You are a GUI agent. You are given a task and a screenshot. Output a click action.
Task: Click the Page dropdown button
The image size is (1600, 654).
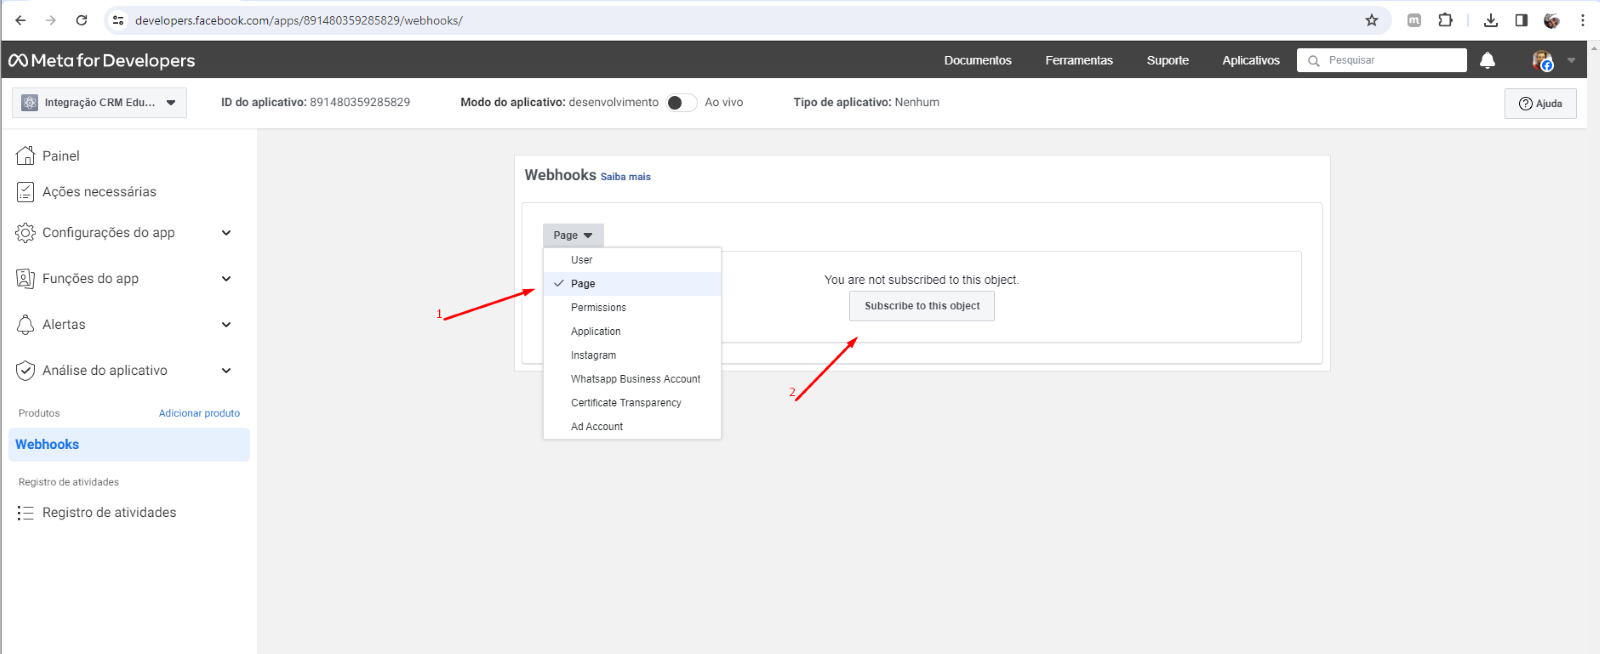[x=573, y=235]
